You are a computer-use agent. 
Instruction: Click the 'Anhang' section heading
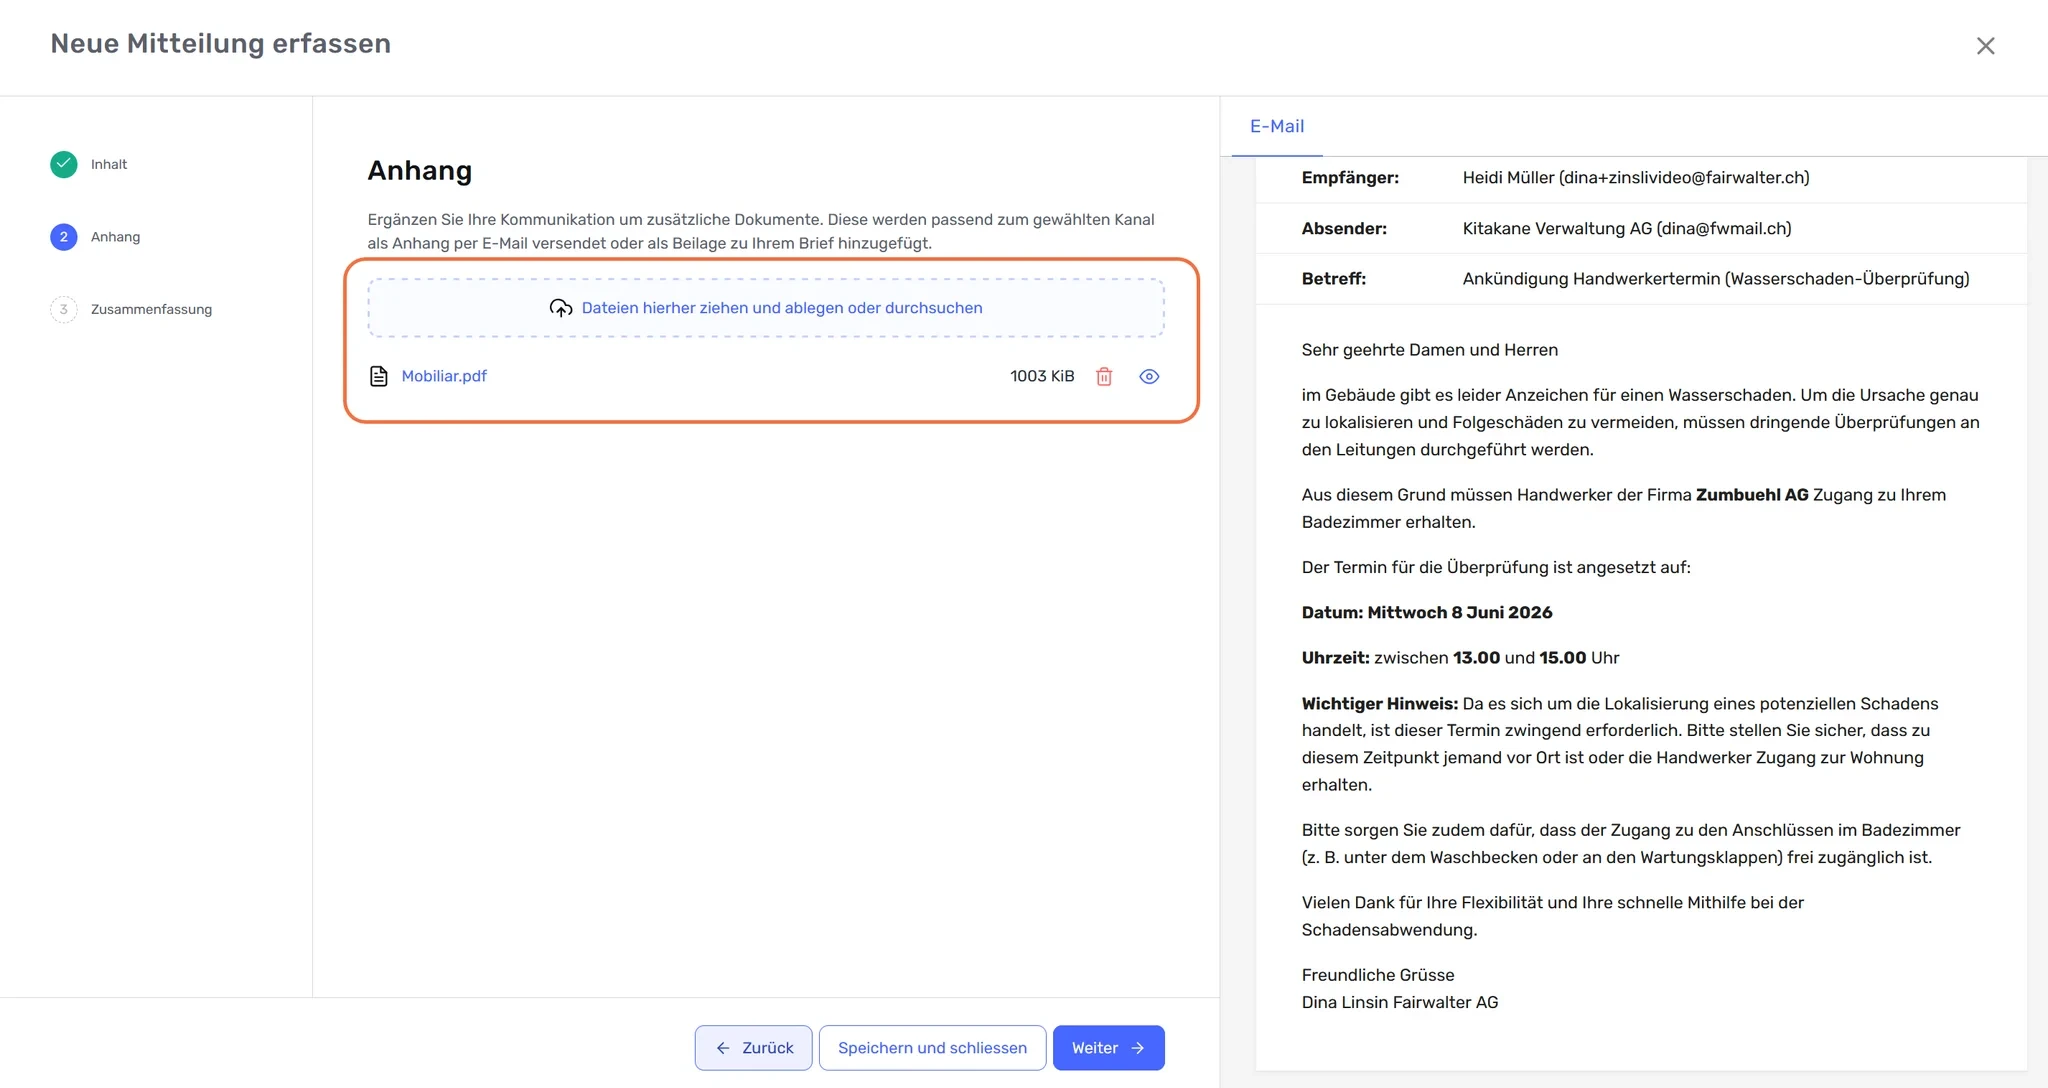click(420, 171)
